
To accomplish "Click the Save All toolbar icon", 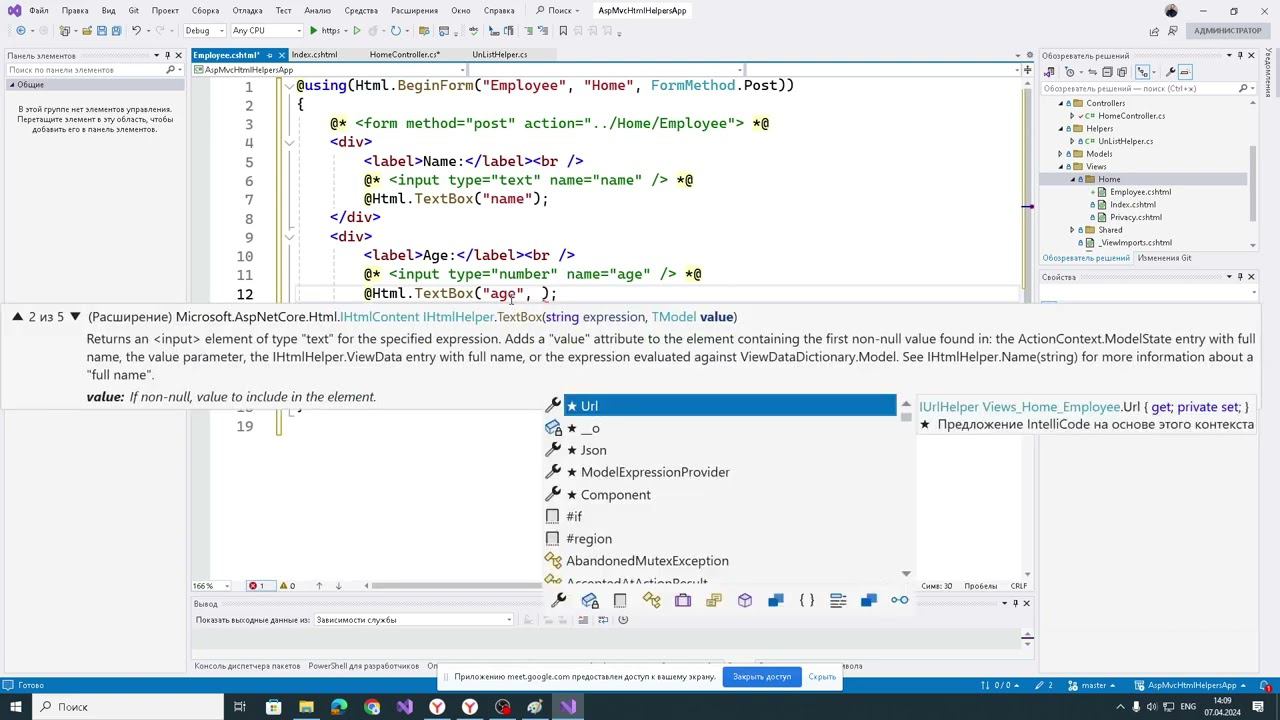I will coord(116,31).
